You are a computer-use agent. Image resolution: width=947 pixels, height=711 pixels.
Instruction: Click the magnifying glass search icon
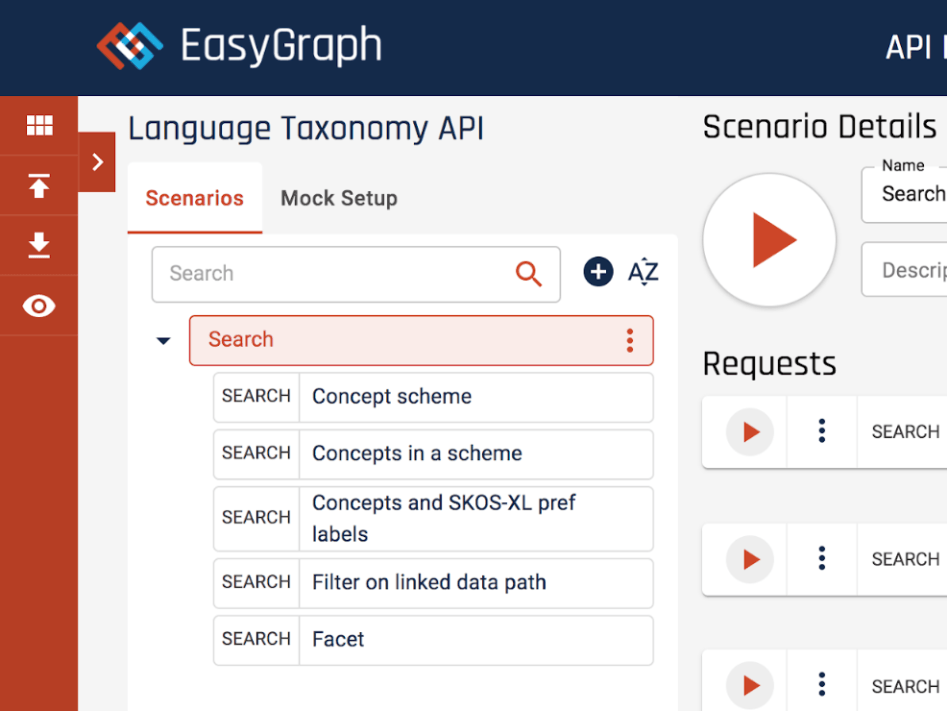coord(528,274)
